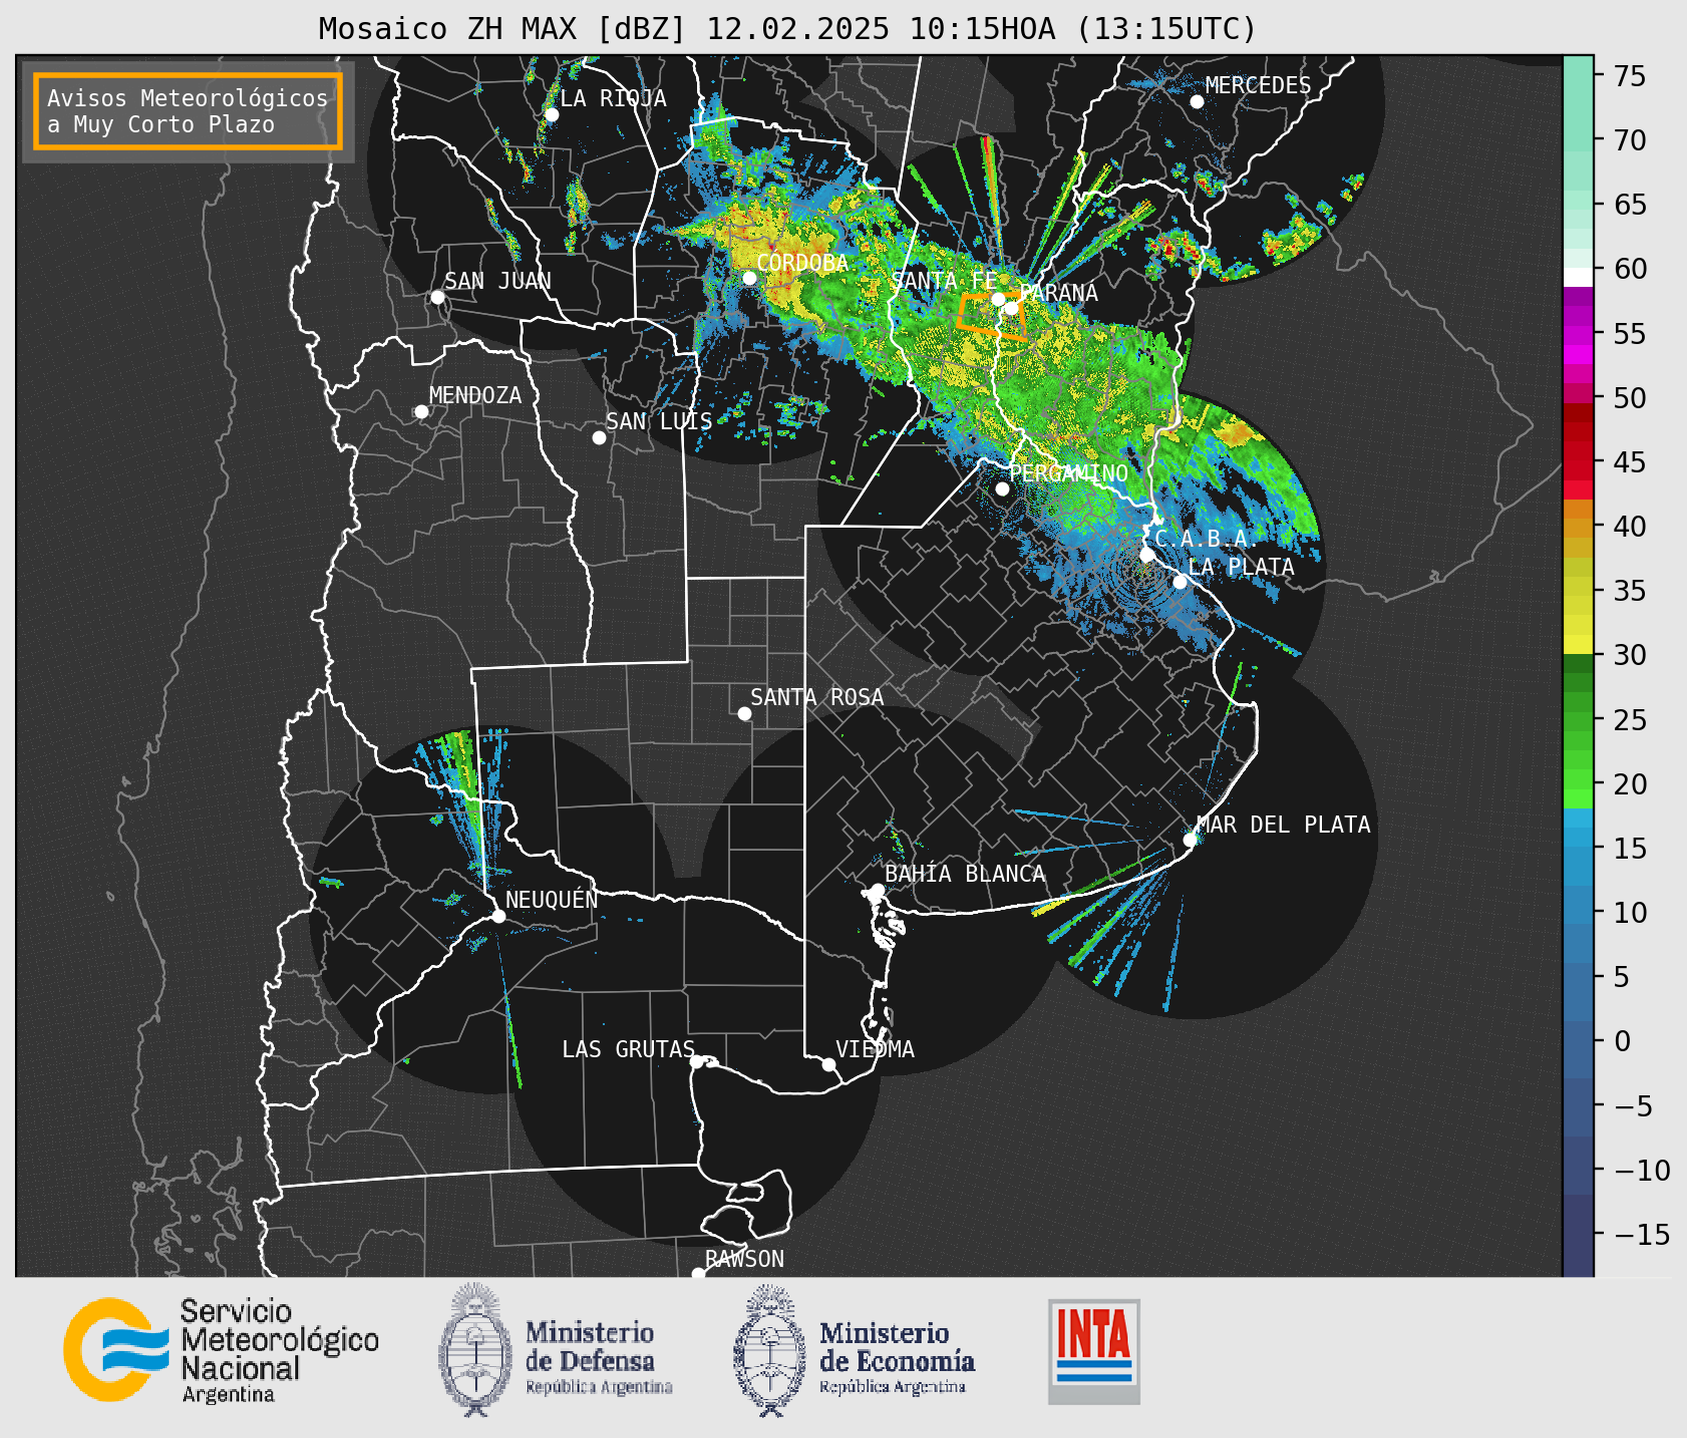Click the 40 dBZ orange color band
Viewport: 1687px width, 1438px height.
click(1578, 526)
